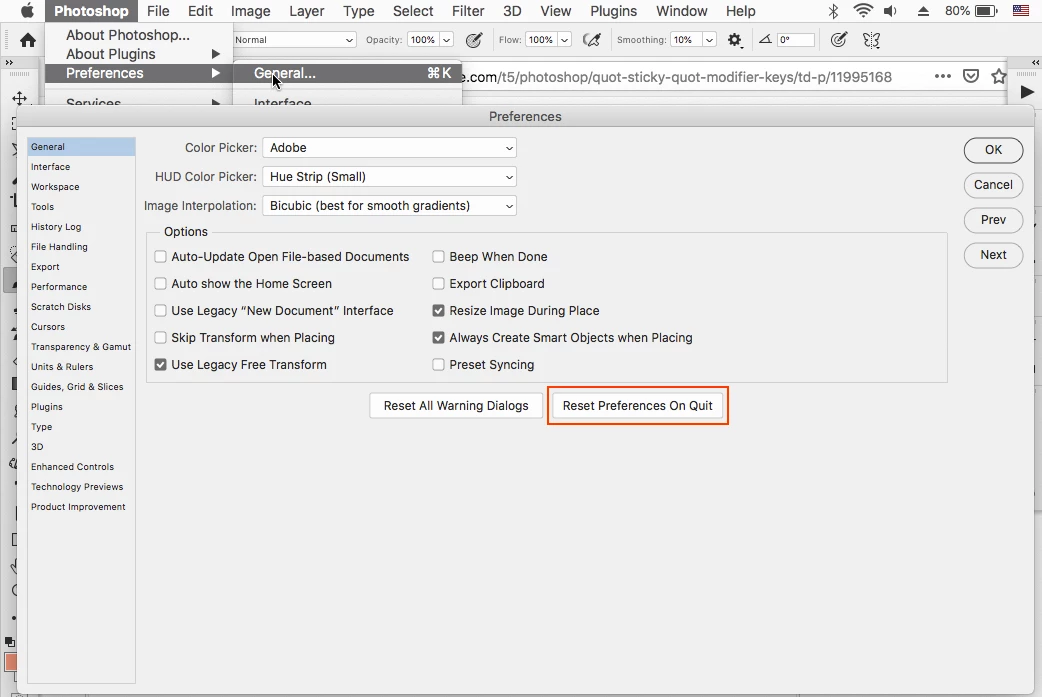Click the brush angle icon
Image resolution: width=1042 pixels, height=697 pixels.
765,39
